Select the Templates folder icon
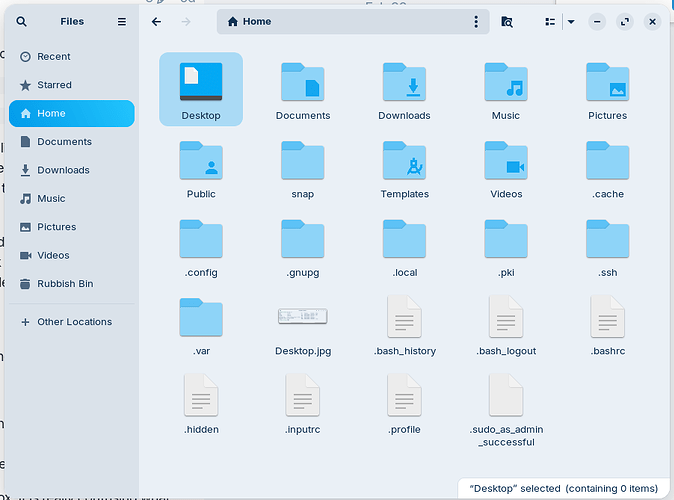This screenshot has height=500, width=674. [x=404, y=160]
